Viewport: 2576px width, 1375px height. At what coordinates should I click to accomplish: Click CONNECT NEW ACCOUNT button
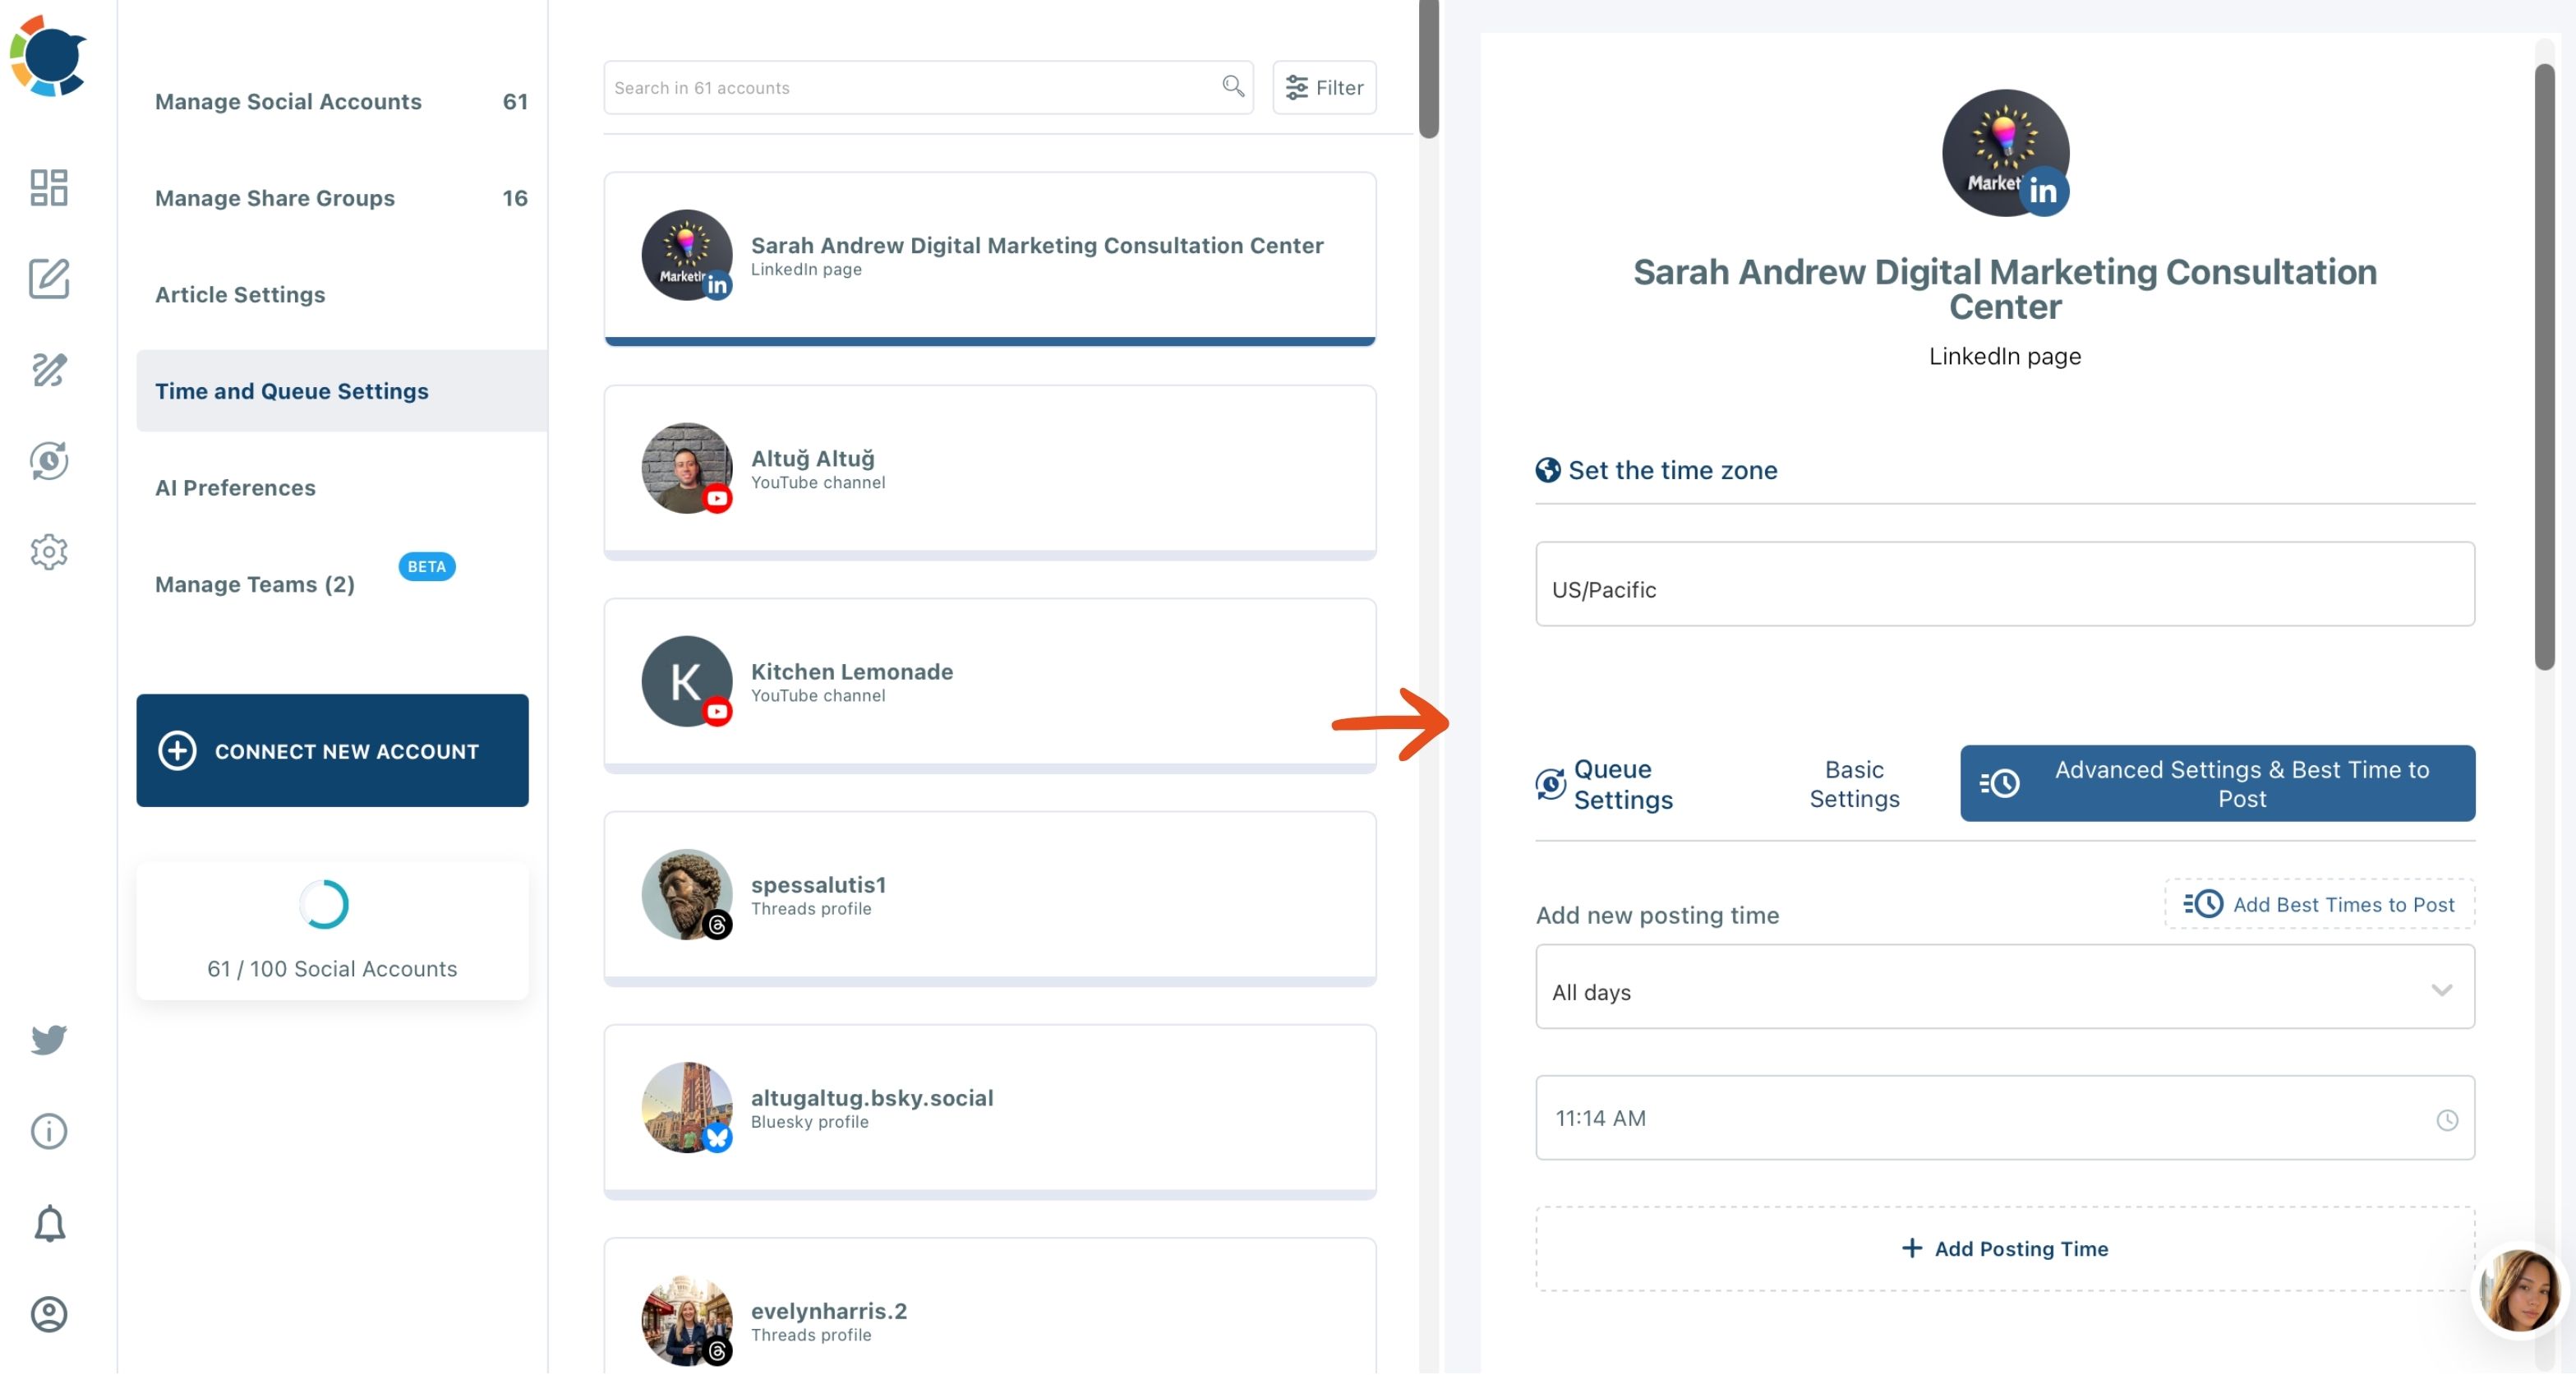(x=332, y=751)
